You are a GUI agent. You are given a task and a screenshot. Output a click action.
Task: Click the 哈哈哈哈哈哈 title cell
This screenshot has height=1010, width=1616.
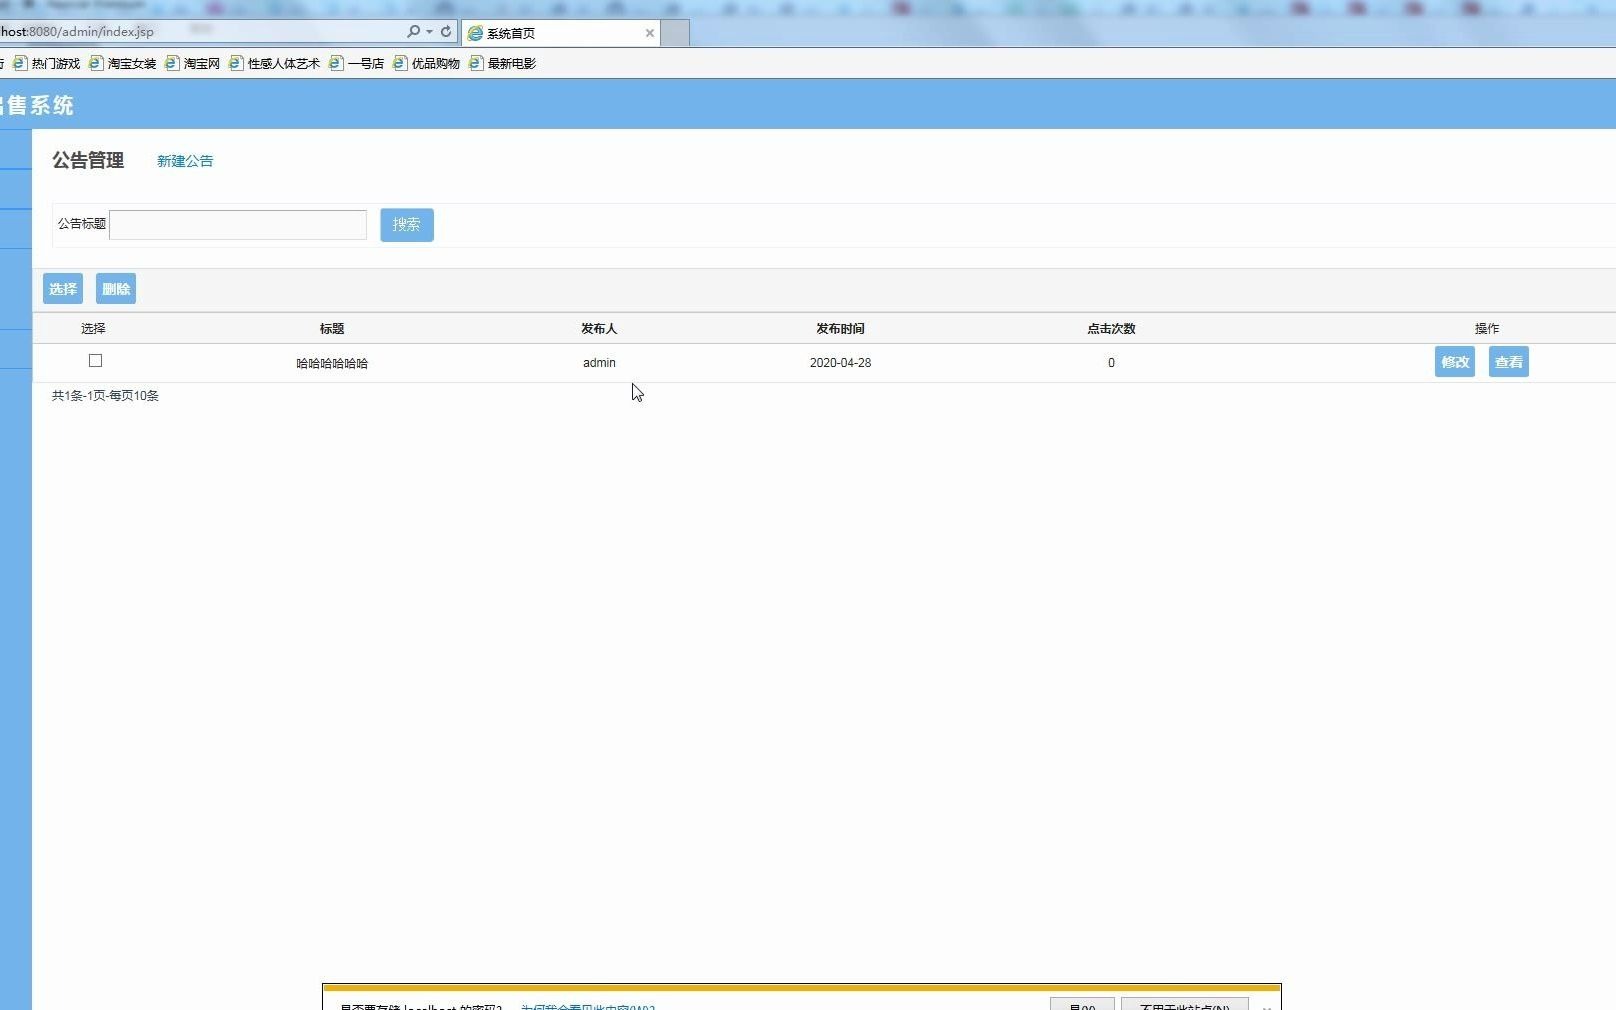[x=332, y=363]
